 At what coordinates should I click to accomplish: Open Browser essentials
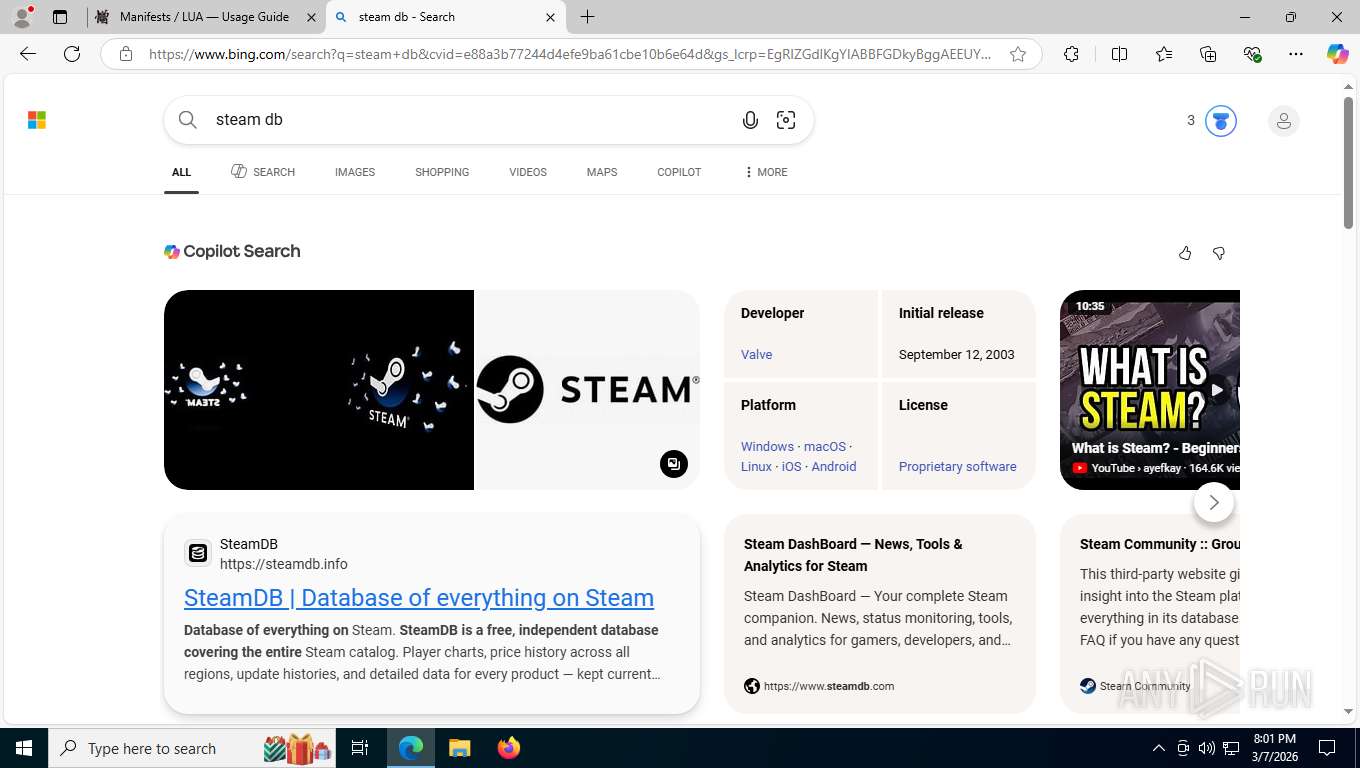pos(1252,54)
